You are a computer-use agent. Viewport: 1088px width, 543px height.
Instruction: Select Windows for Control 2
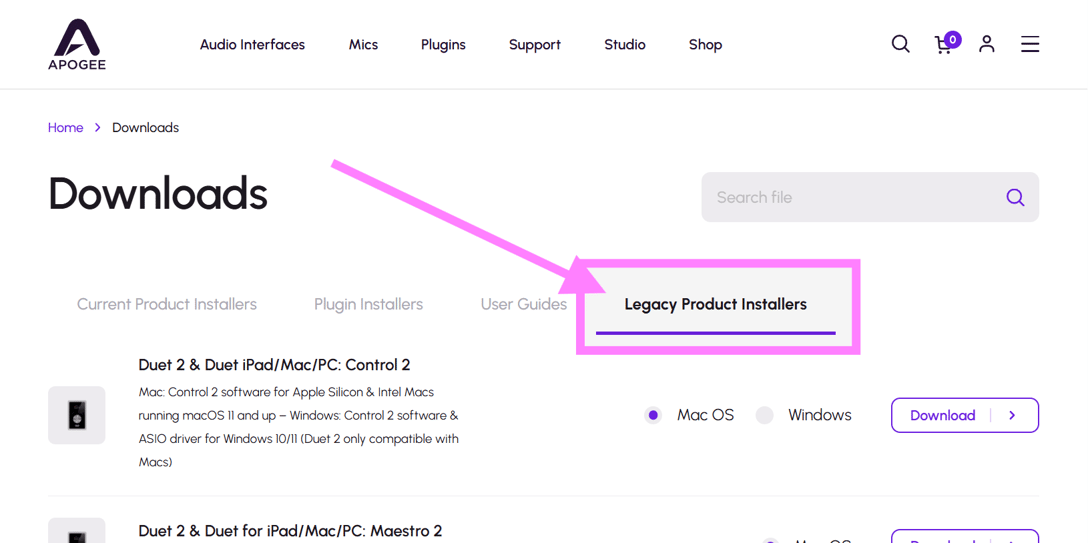click(x=765, y=415)
